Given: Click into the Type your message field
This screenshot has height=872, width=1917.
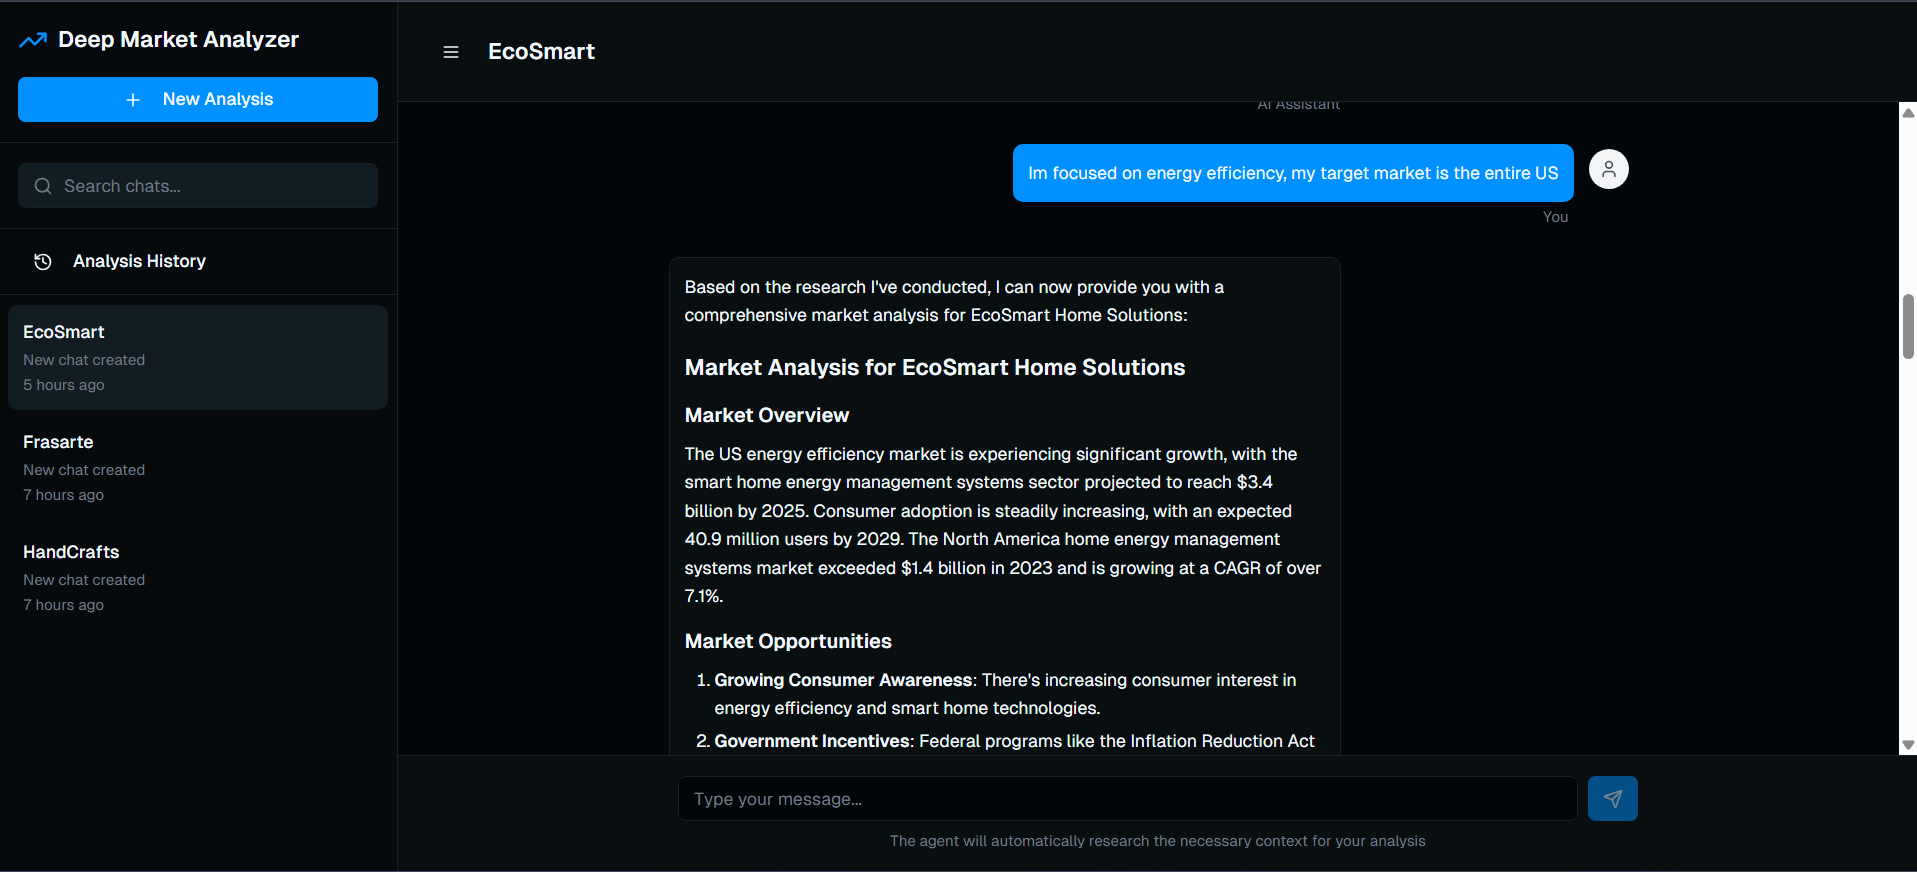Looking at the screenshot, I should 1127,798.
